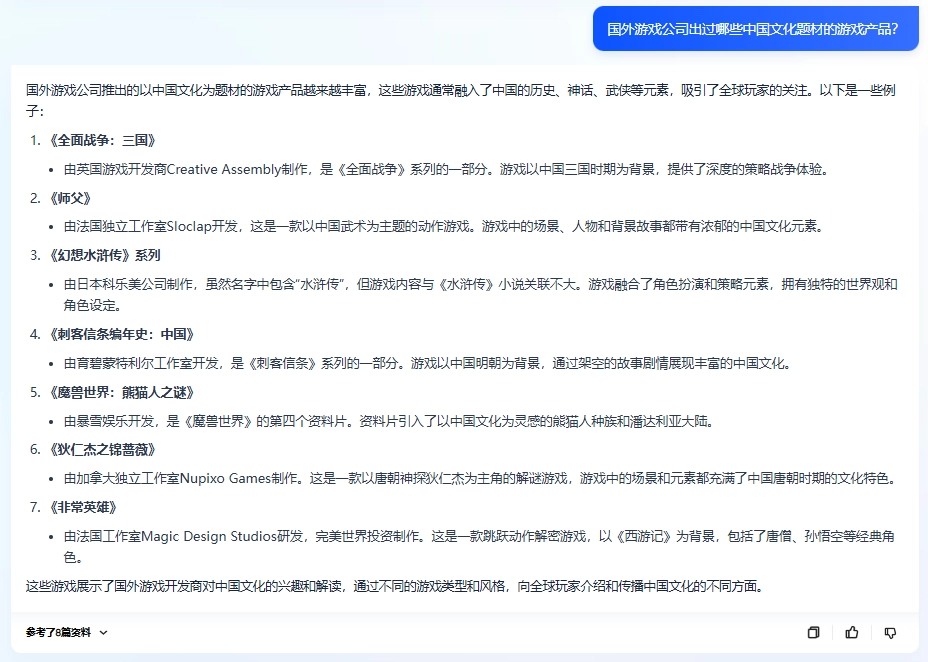This screenshot has height=662, width=928.
Task: Give a thumbs up to the answer
Action: click(x=851, y=632)
